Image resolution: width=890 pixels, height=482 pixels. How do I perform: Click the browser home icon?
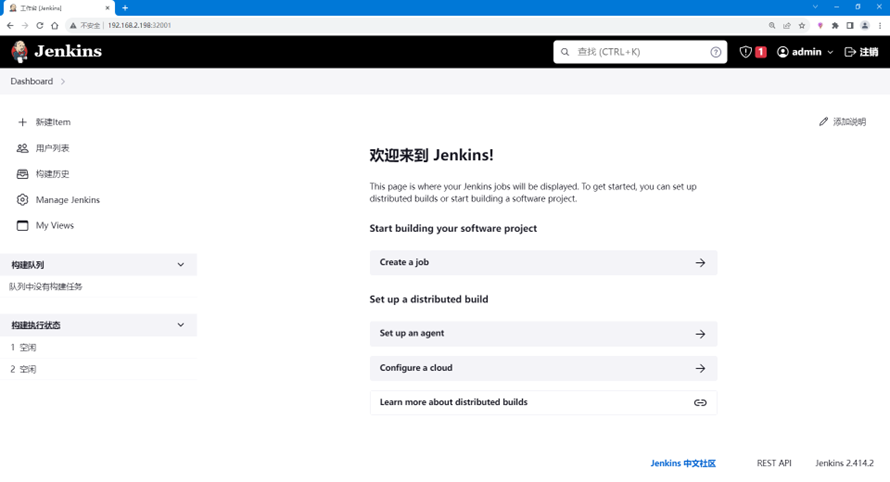coord(54,26)
